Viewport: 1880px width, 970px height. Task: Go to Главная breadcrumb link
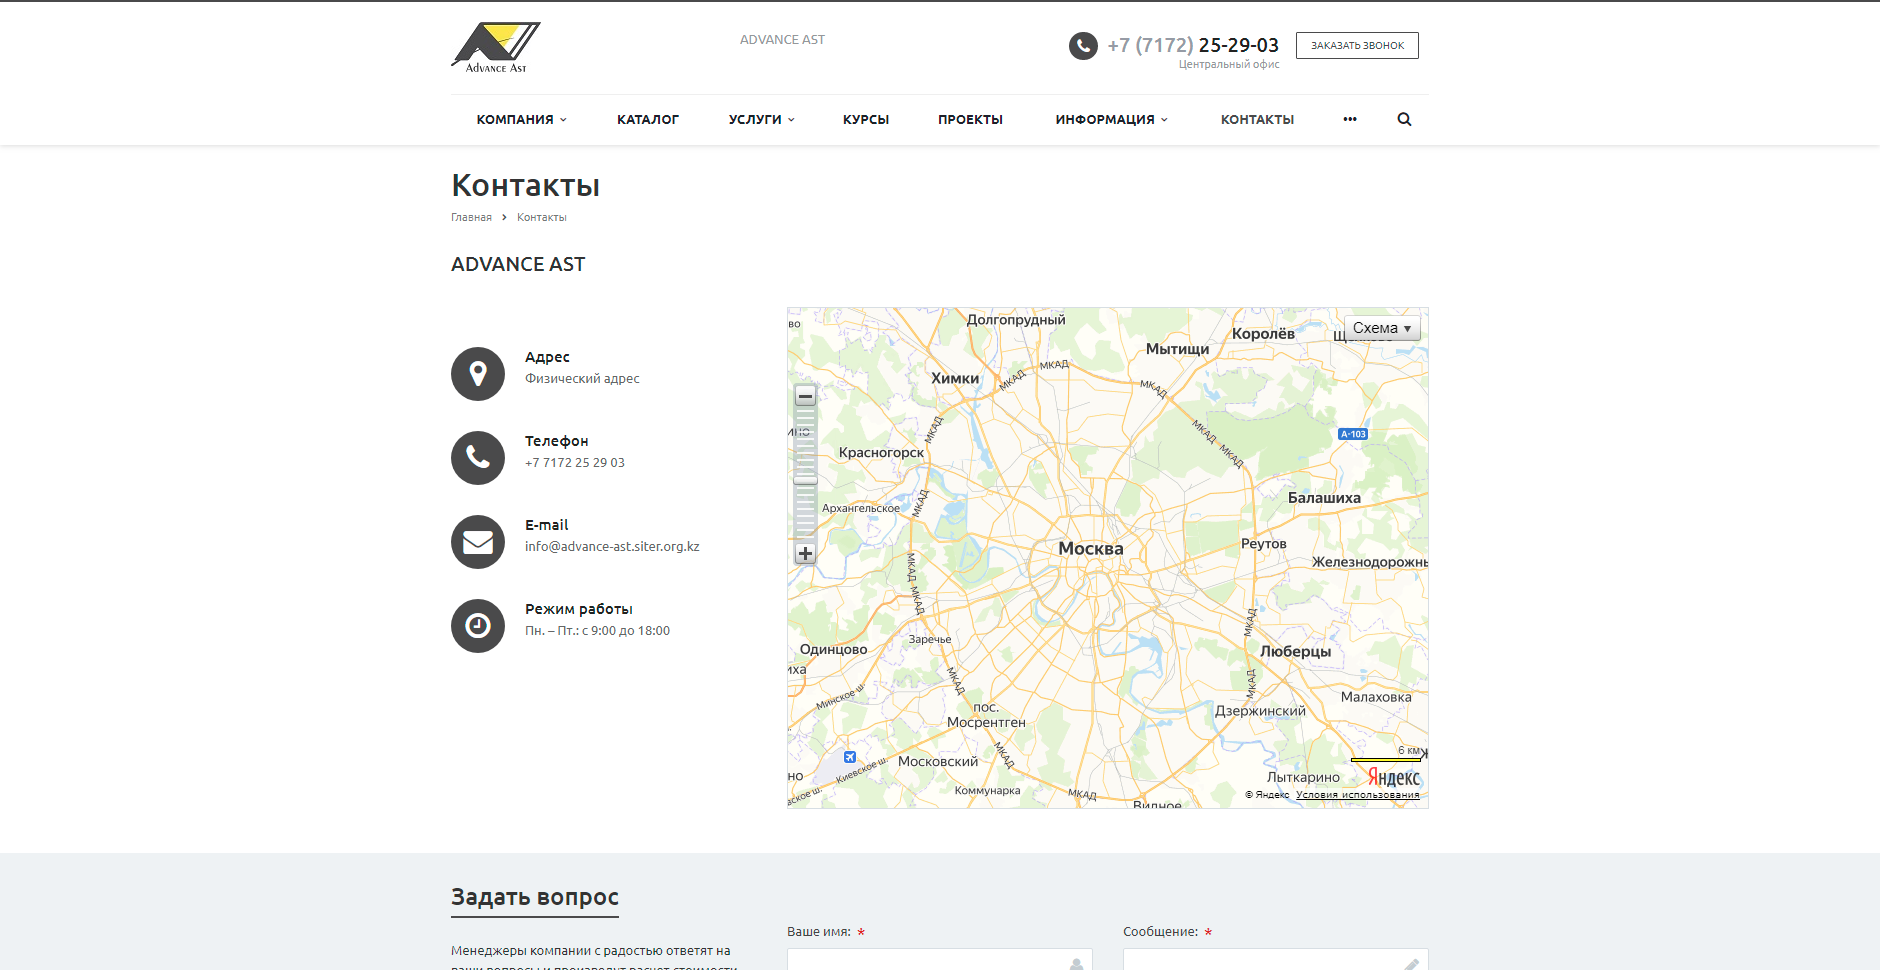471,217
